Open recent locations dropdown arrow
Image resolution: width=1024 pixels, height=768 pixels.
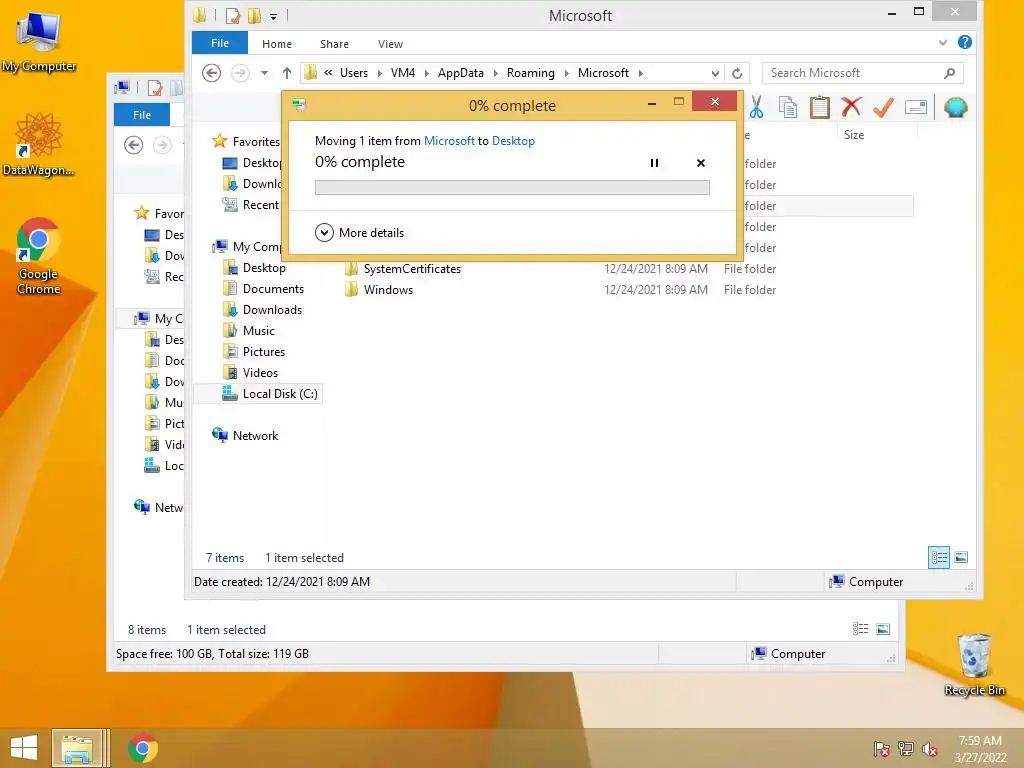point(264,73)
